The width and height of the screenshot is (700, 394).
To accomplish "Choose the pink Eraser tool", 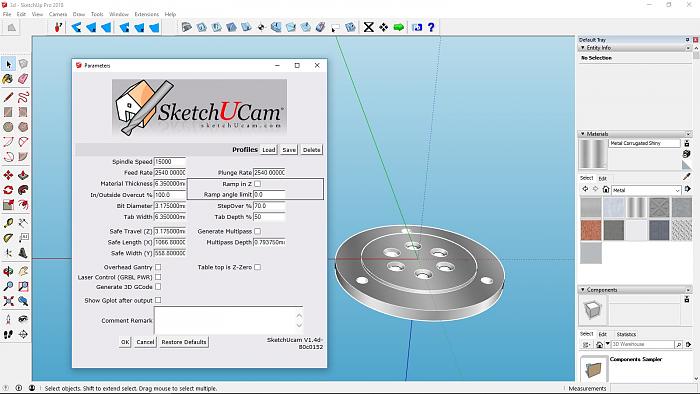I will coord(23,79).
